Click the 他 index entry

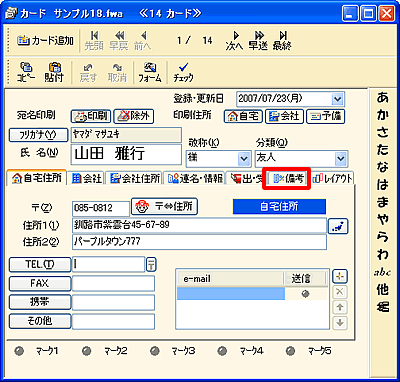tap(383, 289)
